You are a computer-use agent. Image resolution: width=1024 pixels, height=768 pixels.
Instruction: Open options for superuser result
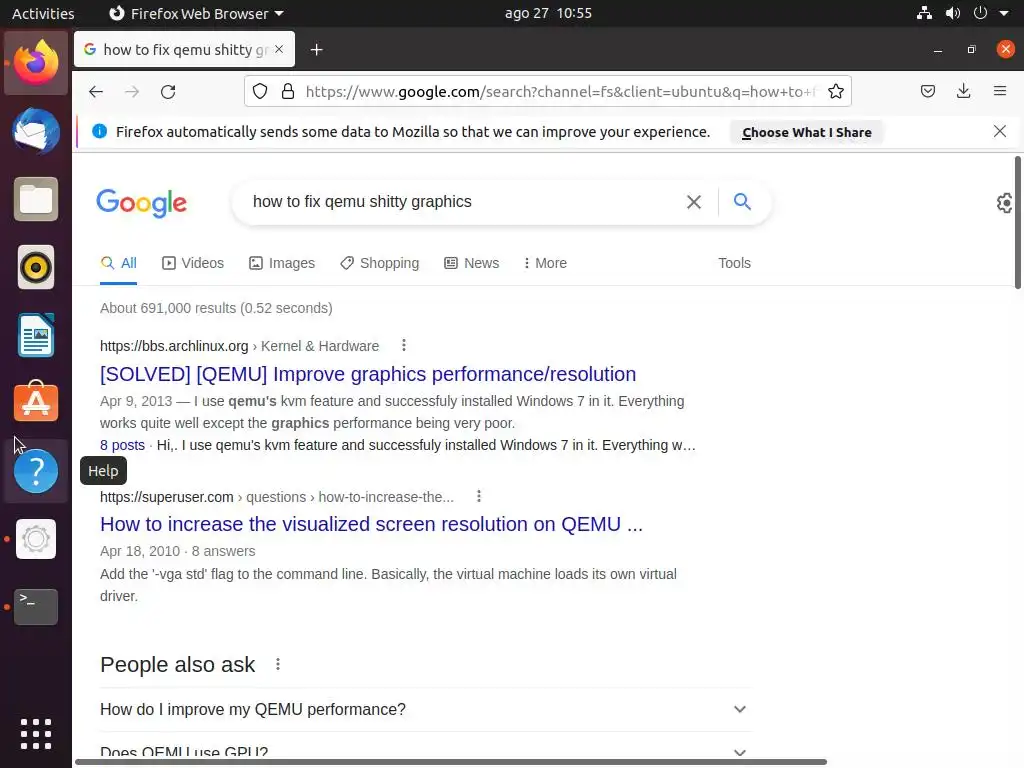(x=479, y=496)
